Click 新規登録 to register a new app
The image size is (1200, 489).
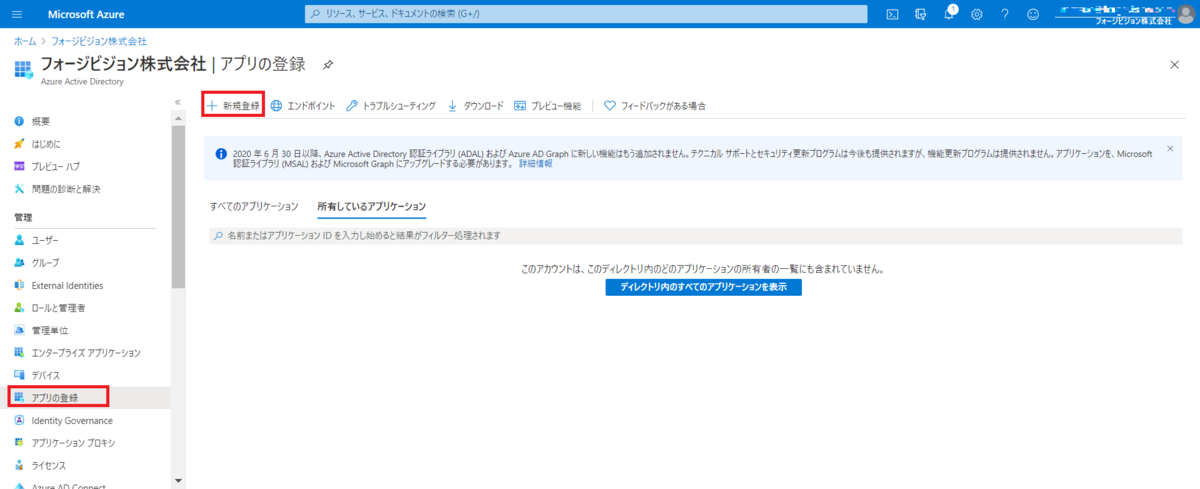click(233, 105)
